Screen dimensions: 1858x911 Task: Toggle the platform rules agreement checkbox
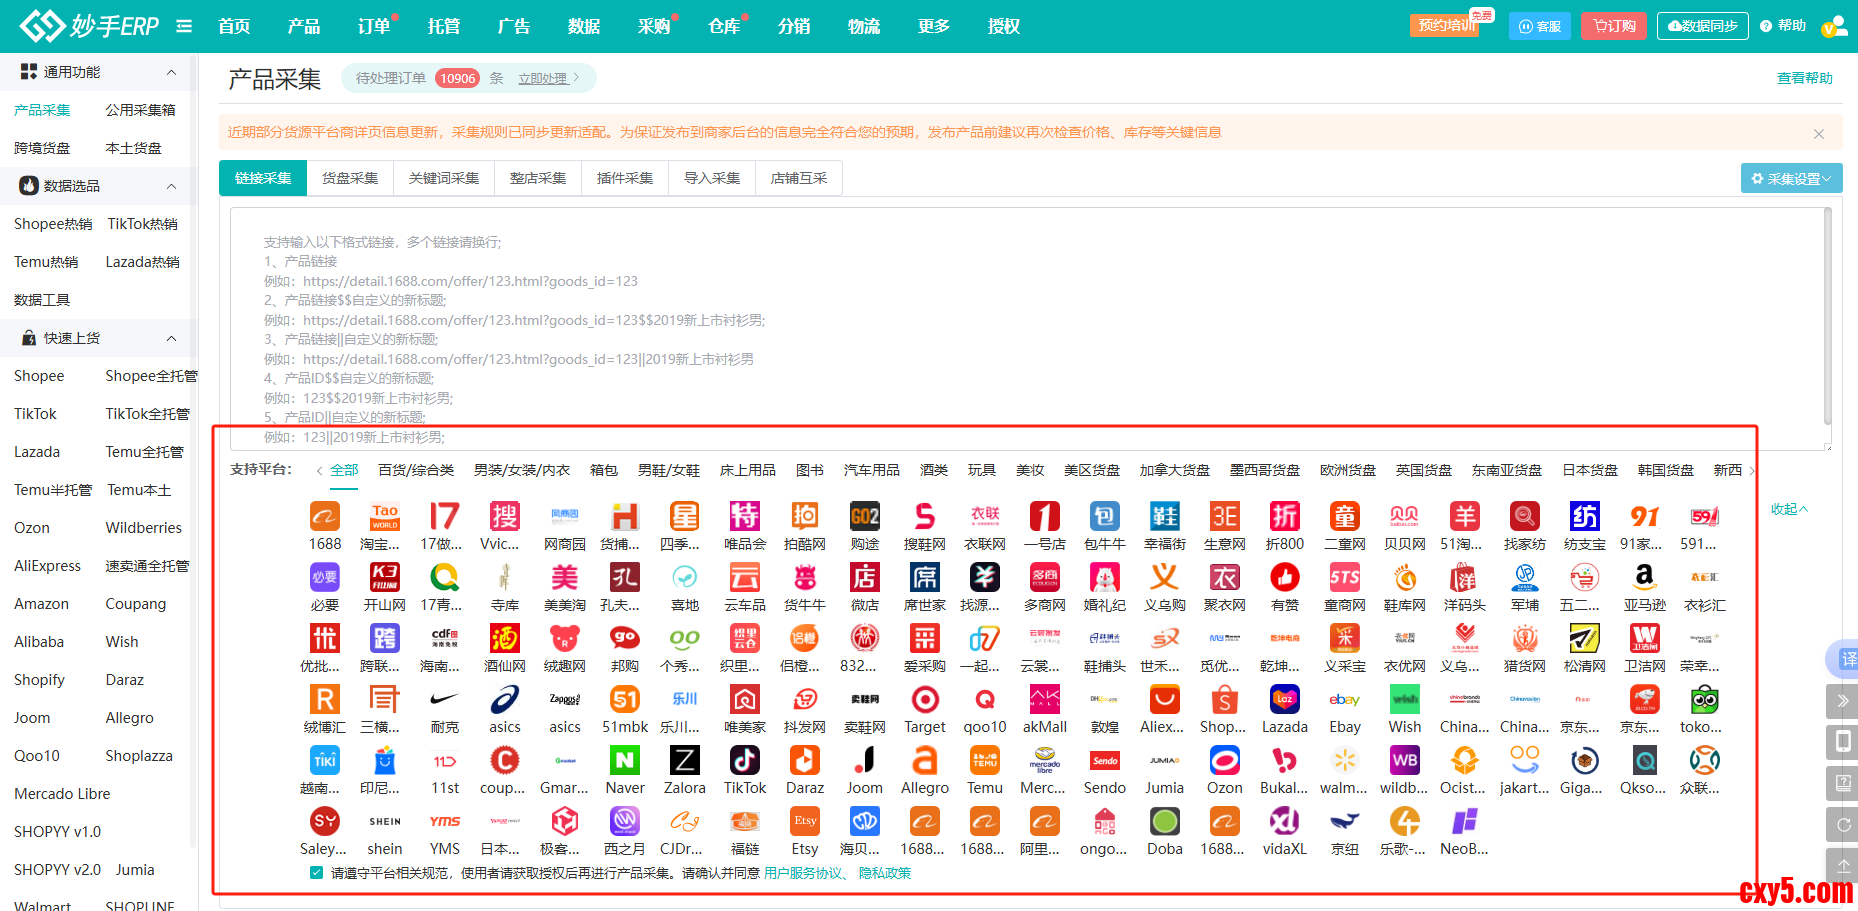317,873
